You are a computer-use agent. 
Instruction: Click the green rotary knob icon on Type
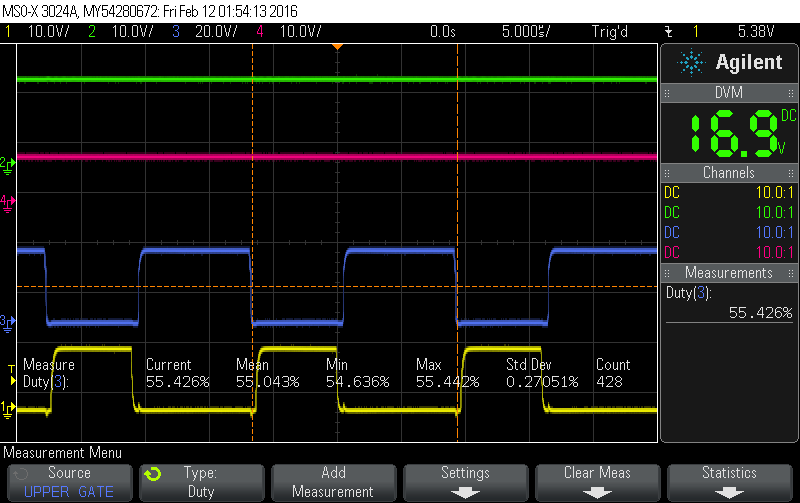(x=153, y=474)
